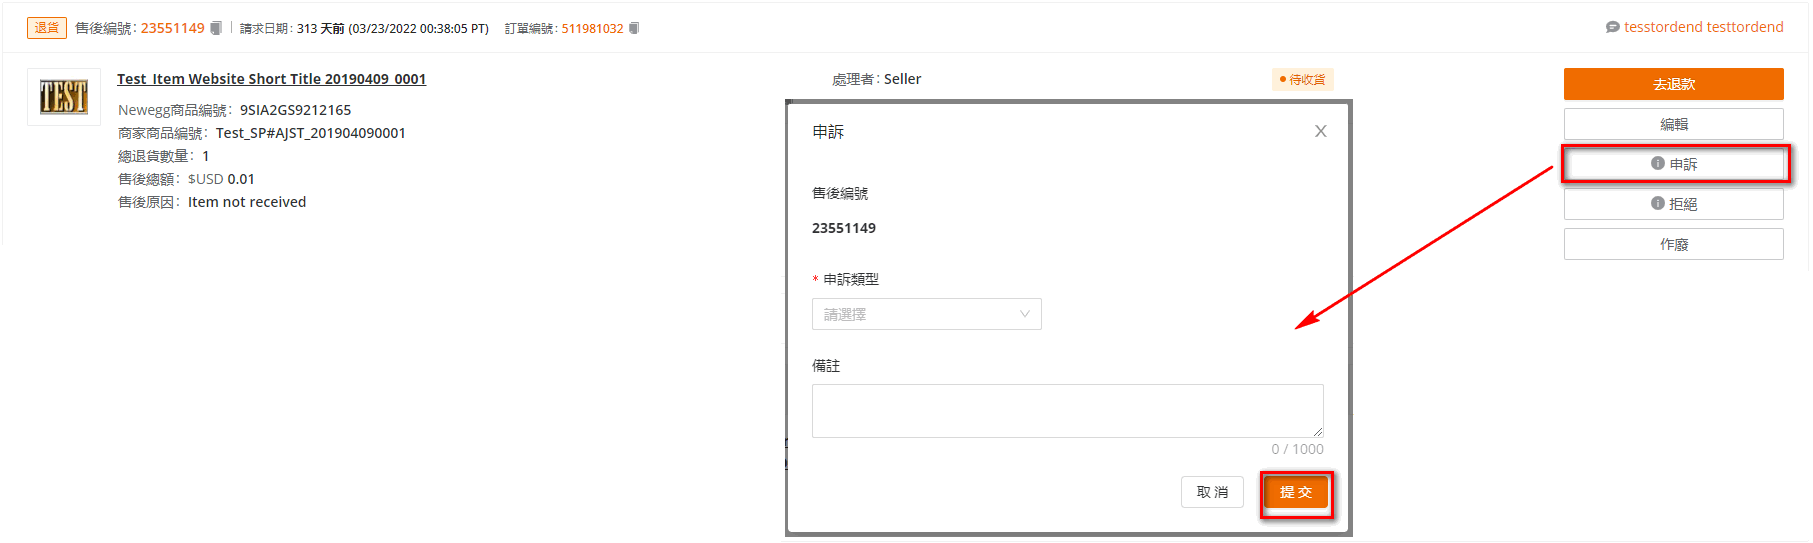The height and width of the screenshot is (543, 1813).
Task: Focus the 備註 text area
Action: tap(1067, 411)
